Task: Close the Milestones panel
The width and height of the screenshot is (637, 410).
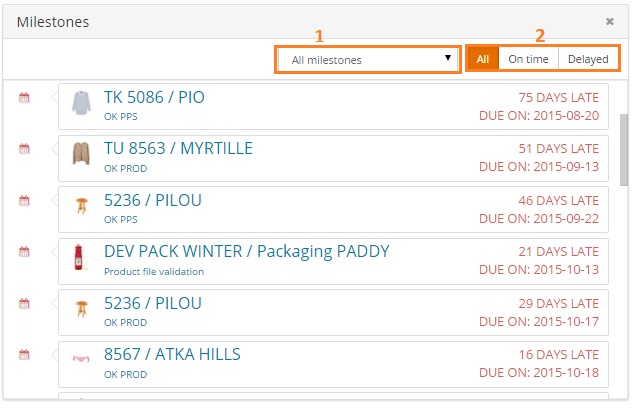Action: [x=610, y=20]
